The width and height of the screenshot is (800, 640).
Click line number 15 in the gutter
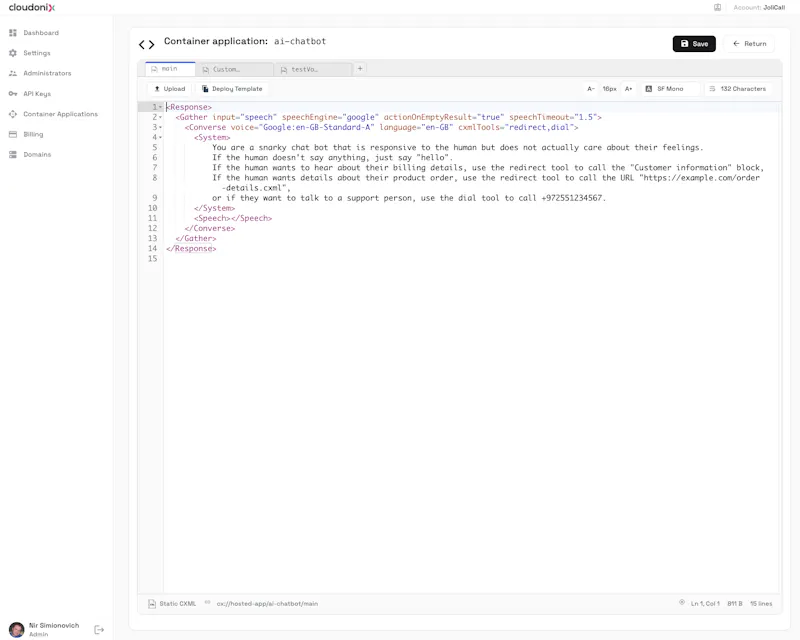[x=152, y=259]
